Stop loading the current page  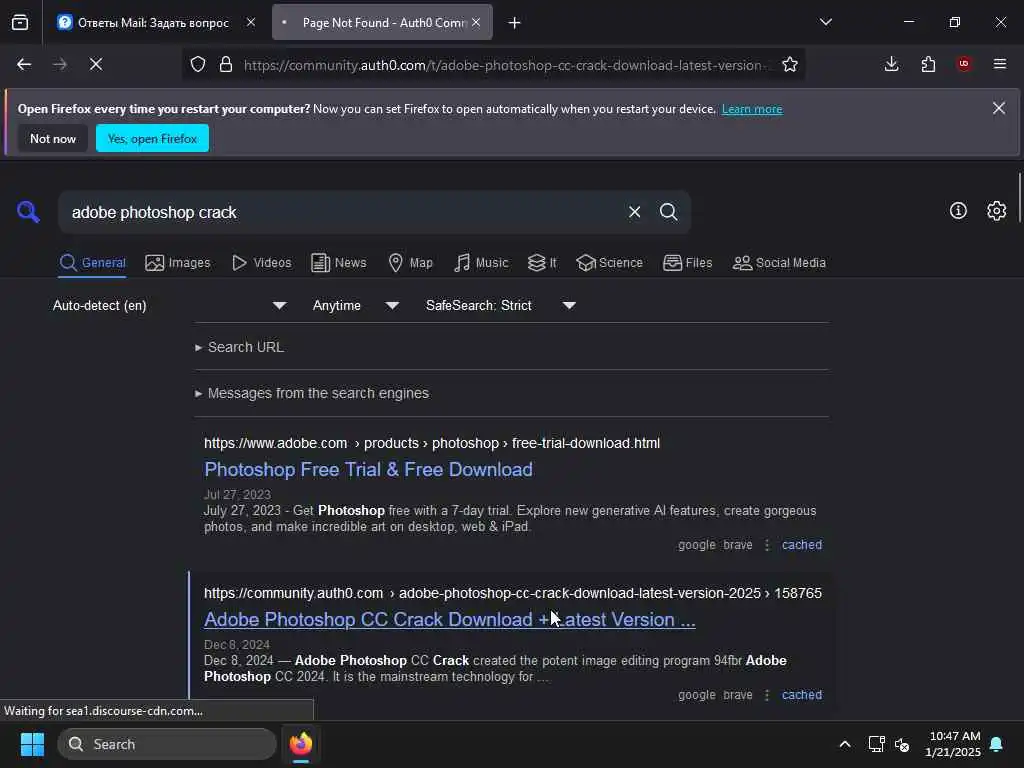[x=96, y=64]
